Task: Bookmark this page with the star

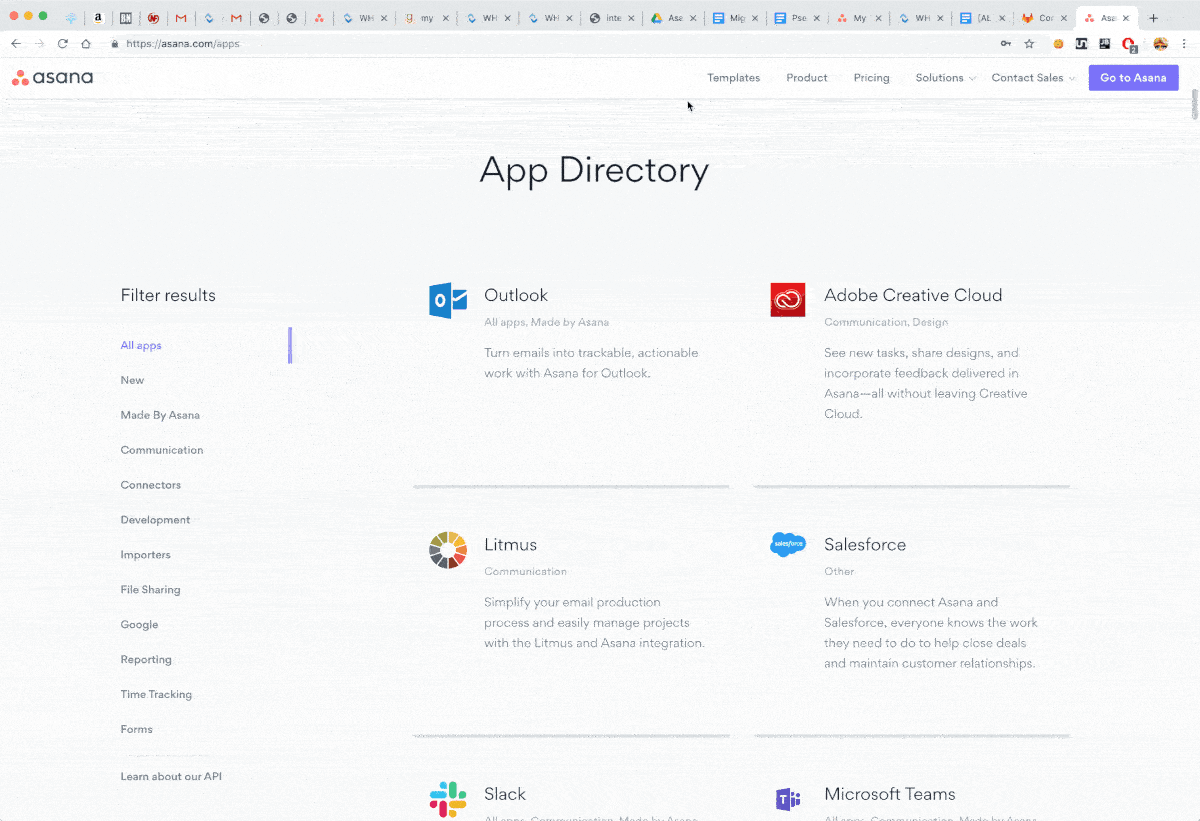Action: click(1029, 44)
